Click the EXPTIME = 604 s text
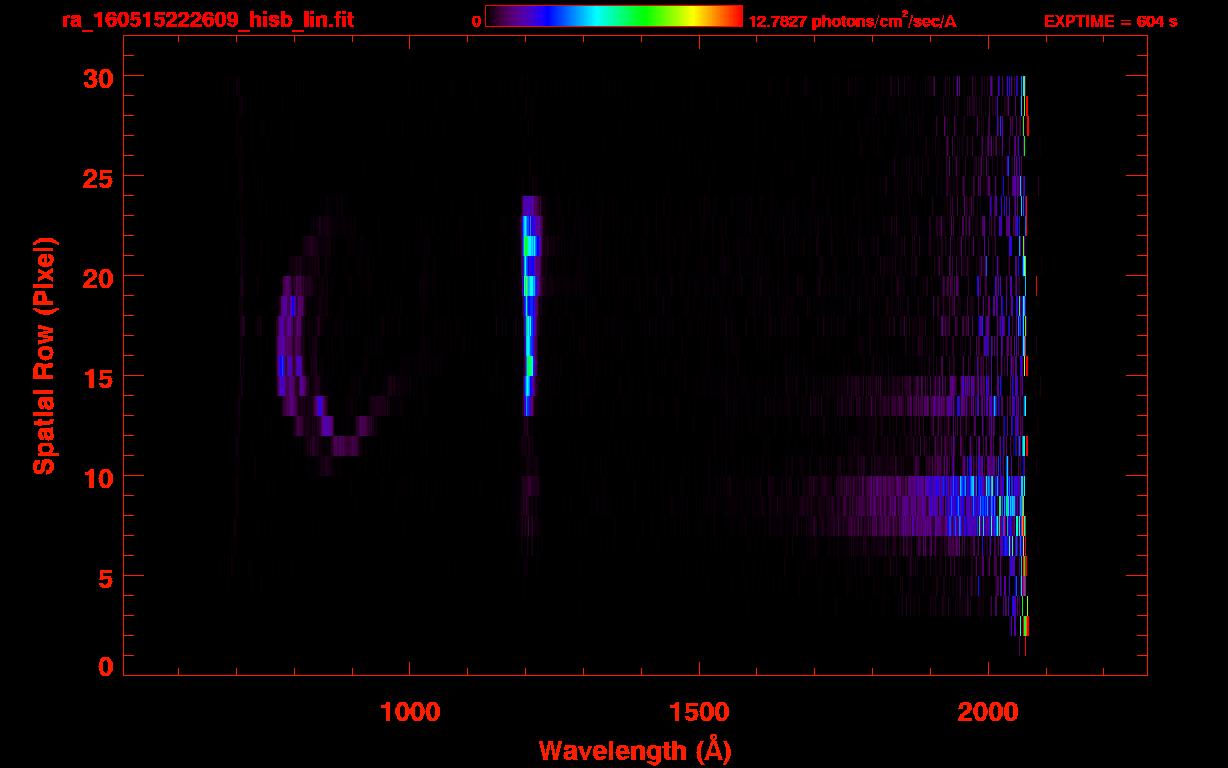Screen dimensions: 1228x768 [x=1110, y=21]
